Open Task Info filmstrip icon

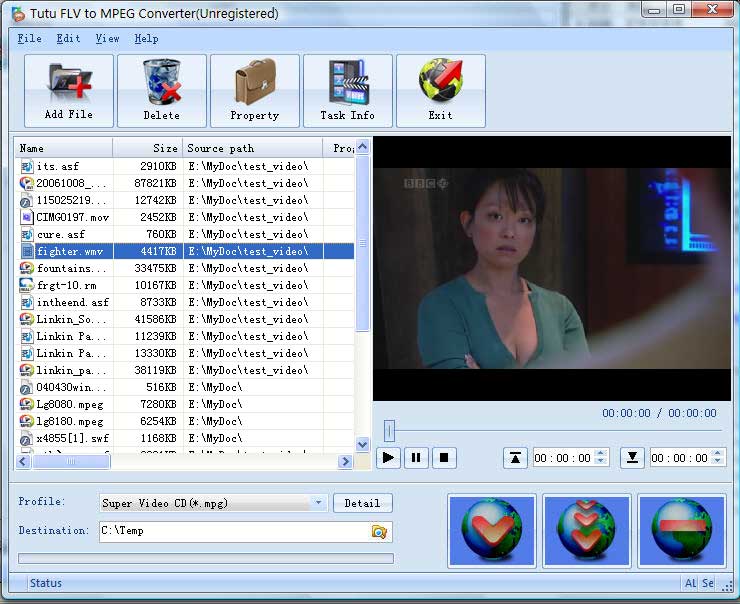pos(348,82)
